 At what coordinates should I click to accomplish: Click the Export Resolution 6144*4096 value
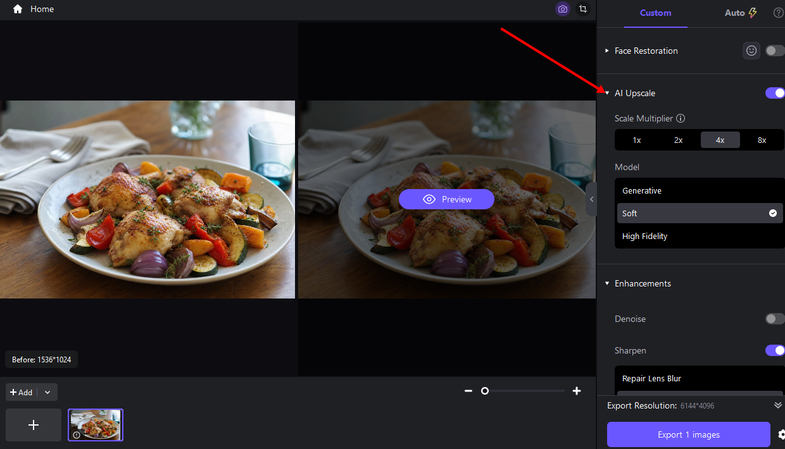[697, 406]
